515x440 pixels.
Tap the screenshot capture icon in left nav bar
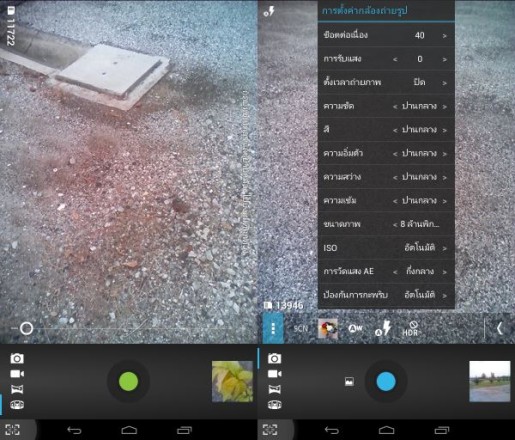coord(12,430)
